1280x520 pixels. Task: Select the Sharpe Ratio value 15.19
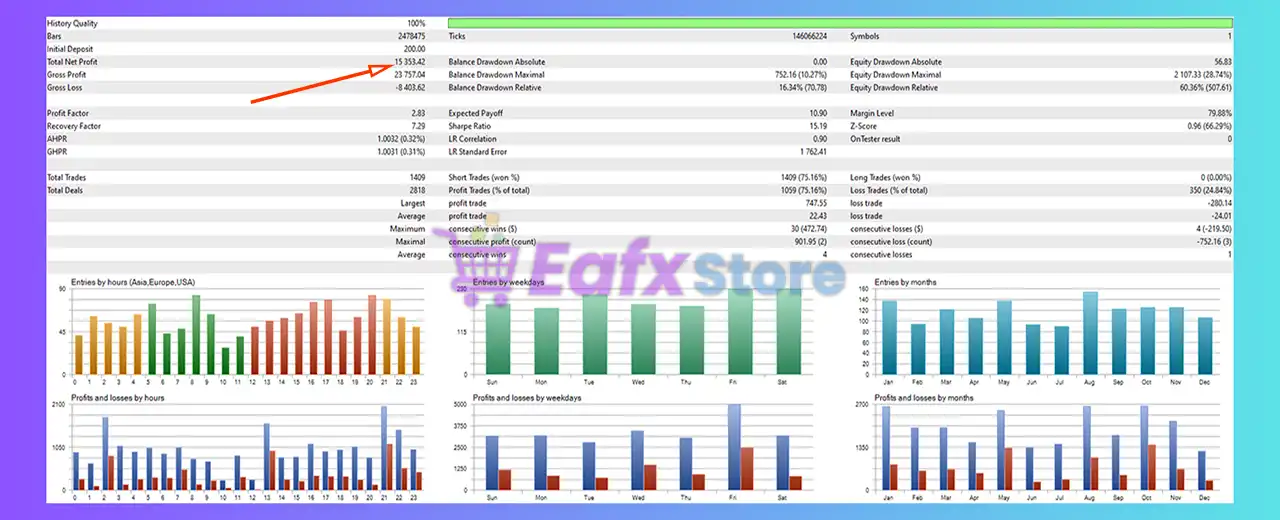[x=818, y=126]
